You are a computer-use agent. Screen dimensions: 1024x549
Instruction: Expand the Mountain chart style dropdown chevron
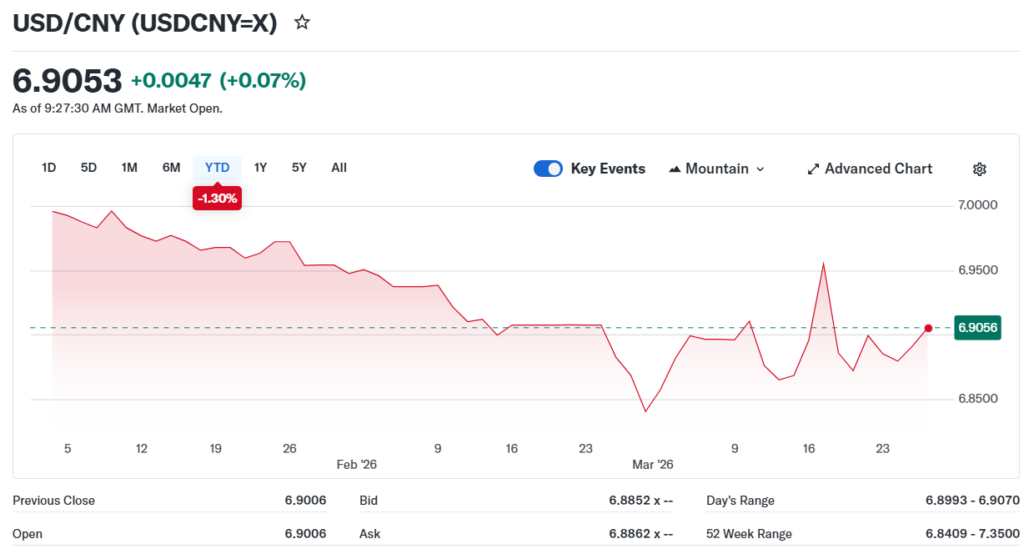click(760, 169)
